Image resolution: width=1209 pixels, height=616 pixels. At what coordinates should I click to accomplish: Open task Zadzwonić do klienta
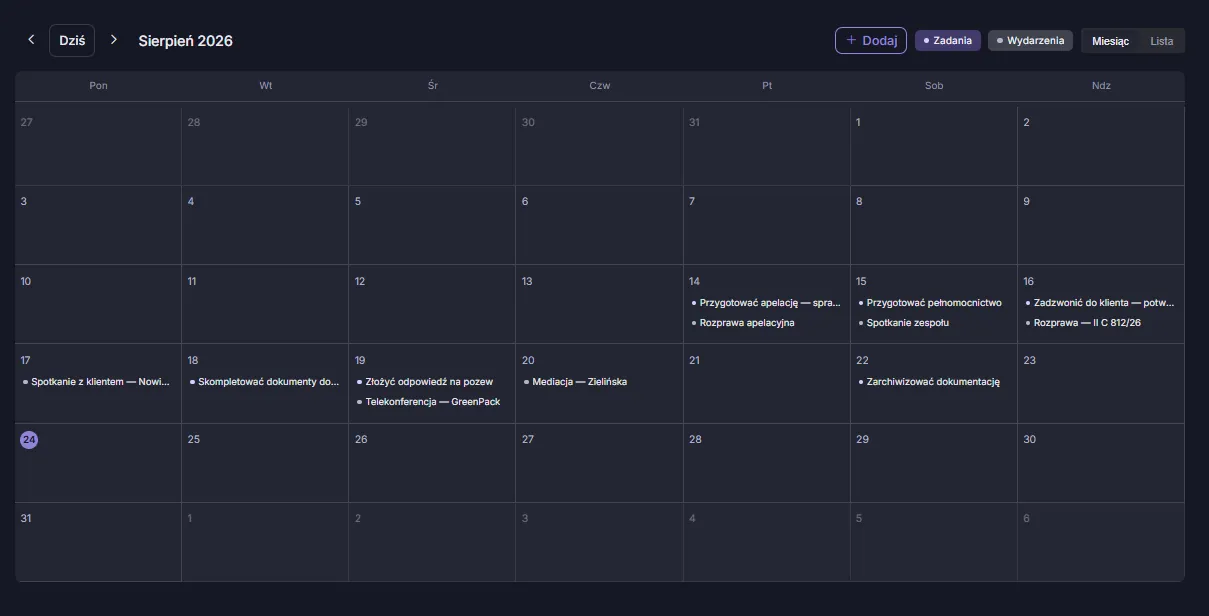coord(1100,302)
